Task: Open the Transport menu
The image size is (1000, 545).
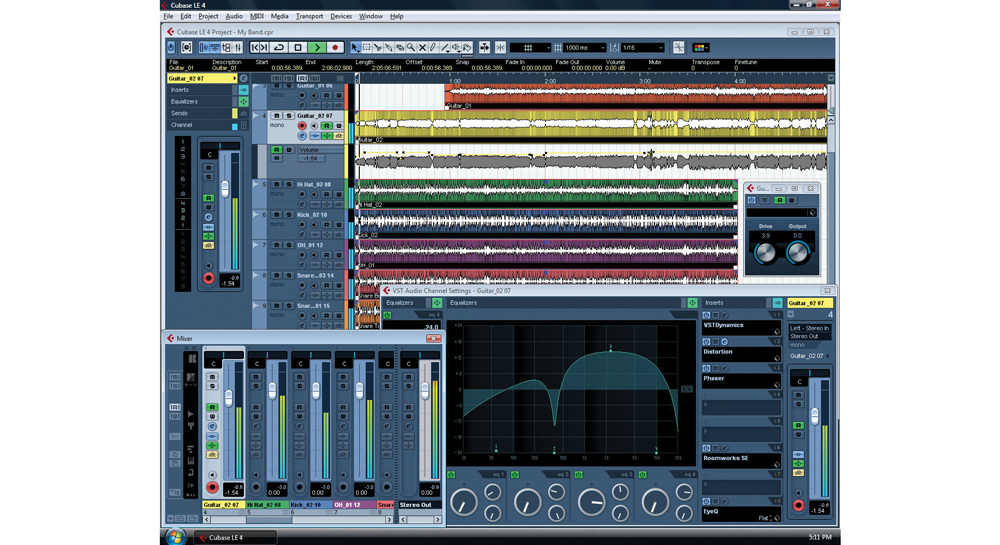Action: click(x=309, y=17)
